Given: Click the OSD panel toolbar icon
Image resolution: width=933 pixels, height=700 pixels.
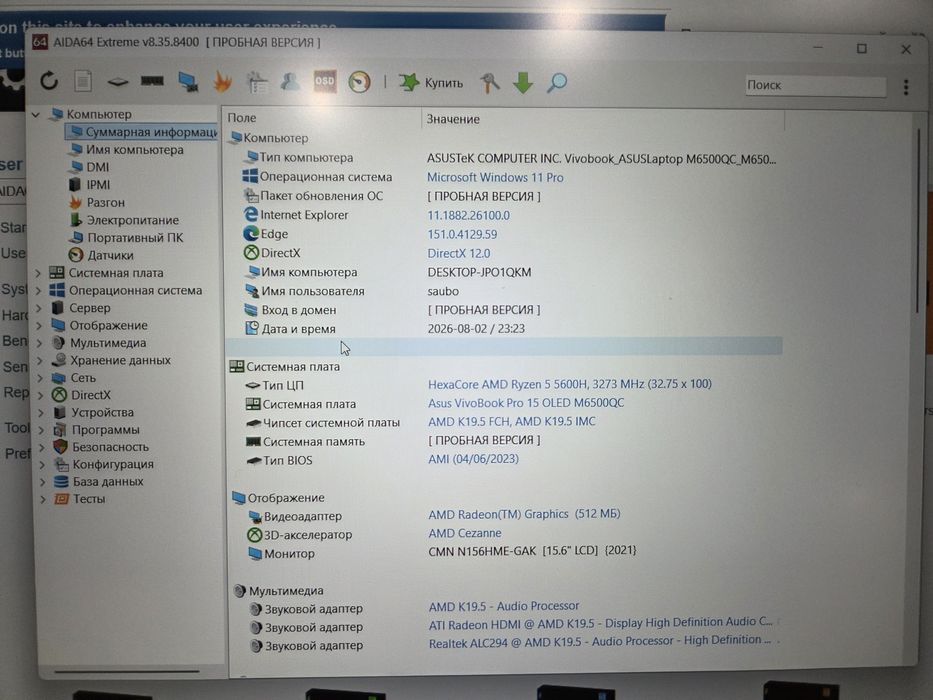Looking at the screenshot, I should tap(324, 82).
